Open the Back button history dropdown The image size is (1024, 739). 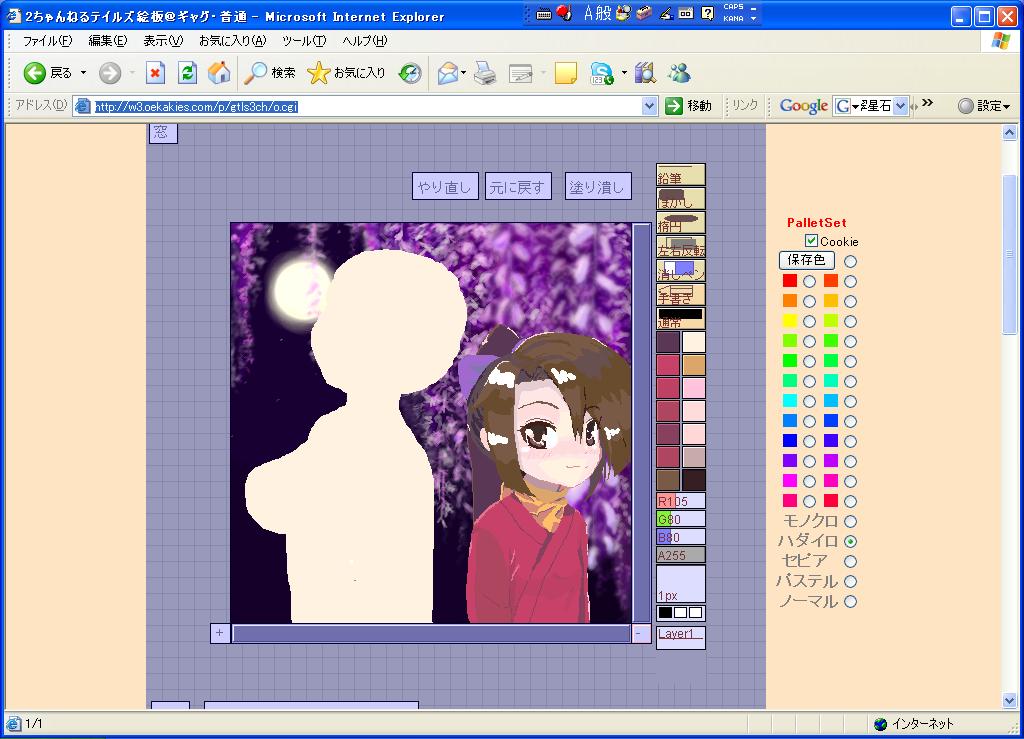[x=84, y=72]
